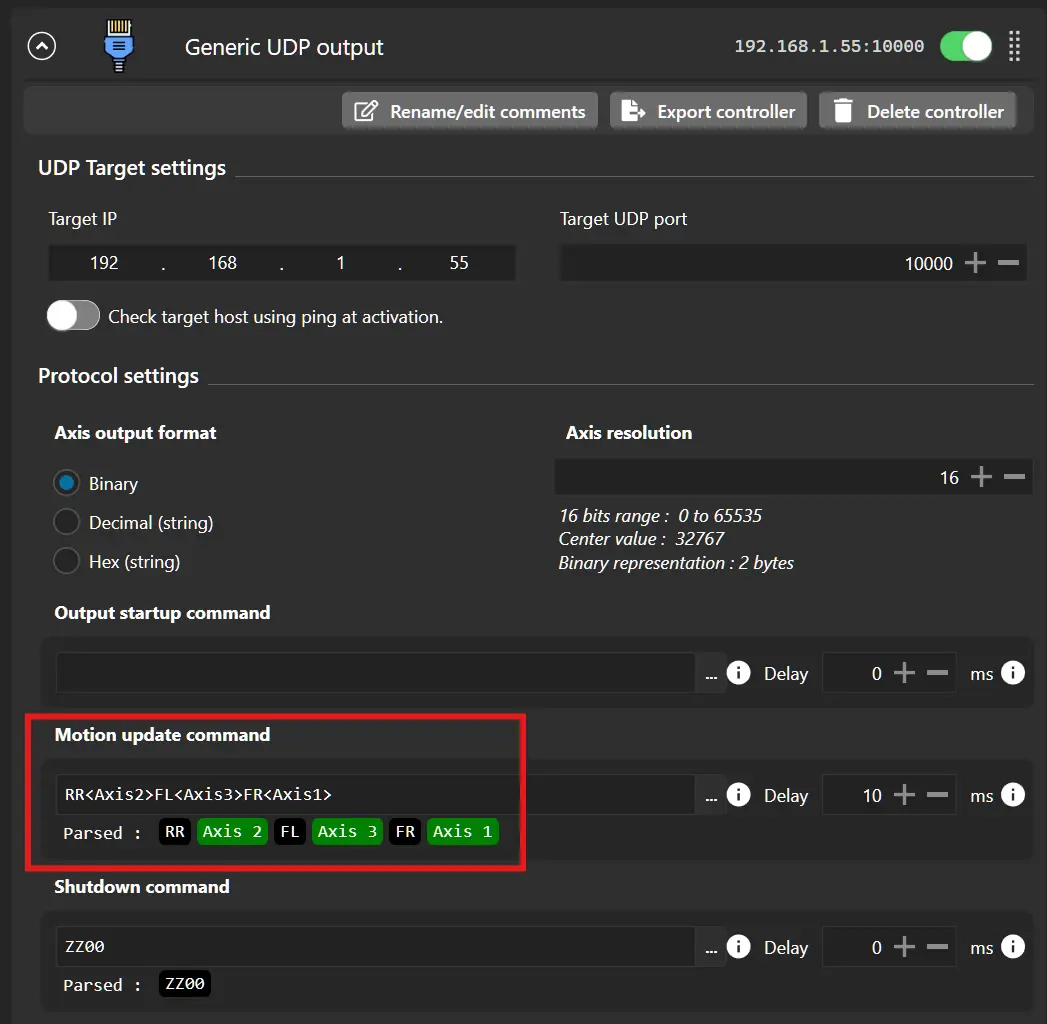Click the Axis resolution value 16
The width and height of the screenshot is (1047, 1024).
click(949, 478)
